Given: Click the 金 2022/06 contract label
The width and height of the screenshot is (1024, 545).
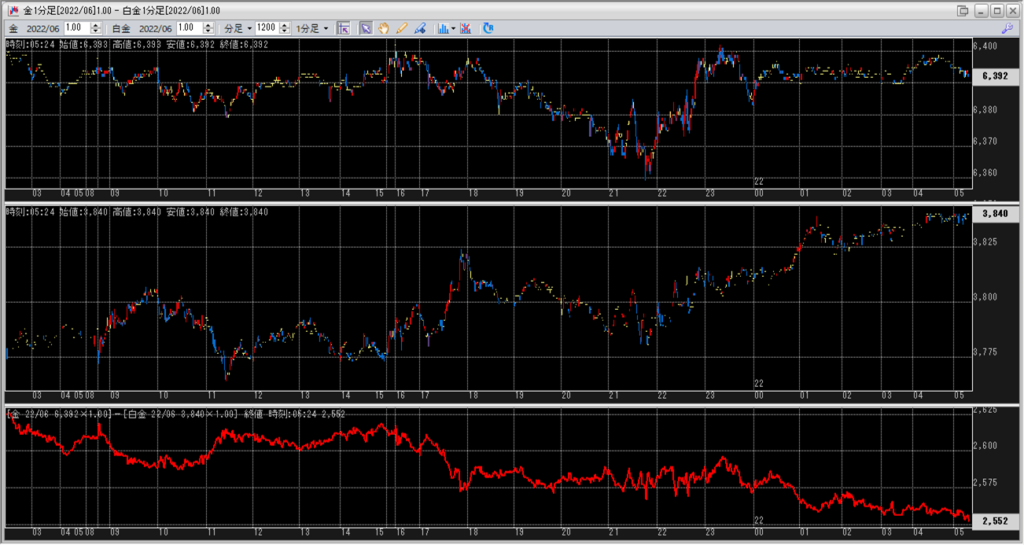Looking at the screenshot, I should point(35,29).
